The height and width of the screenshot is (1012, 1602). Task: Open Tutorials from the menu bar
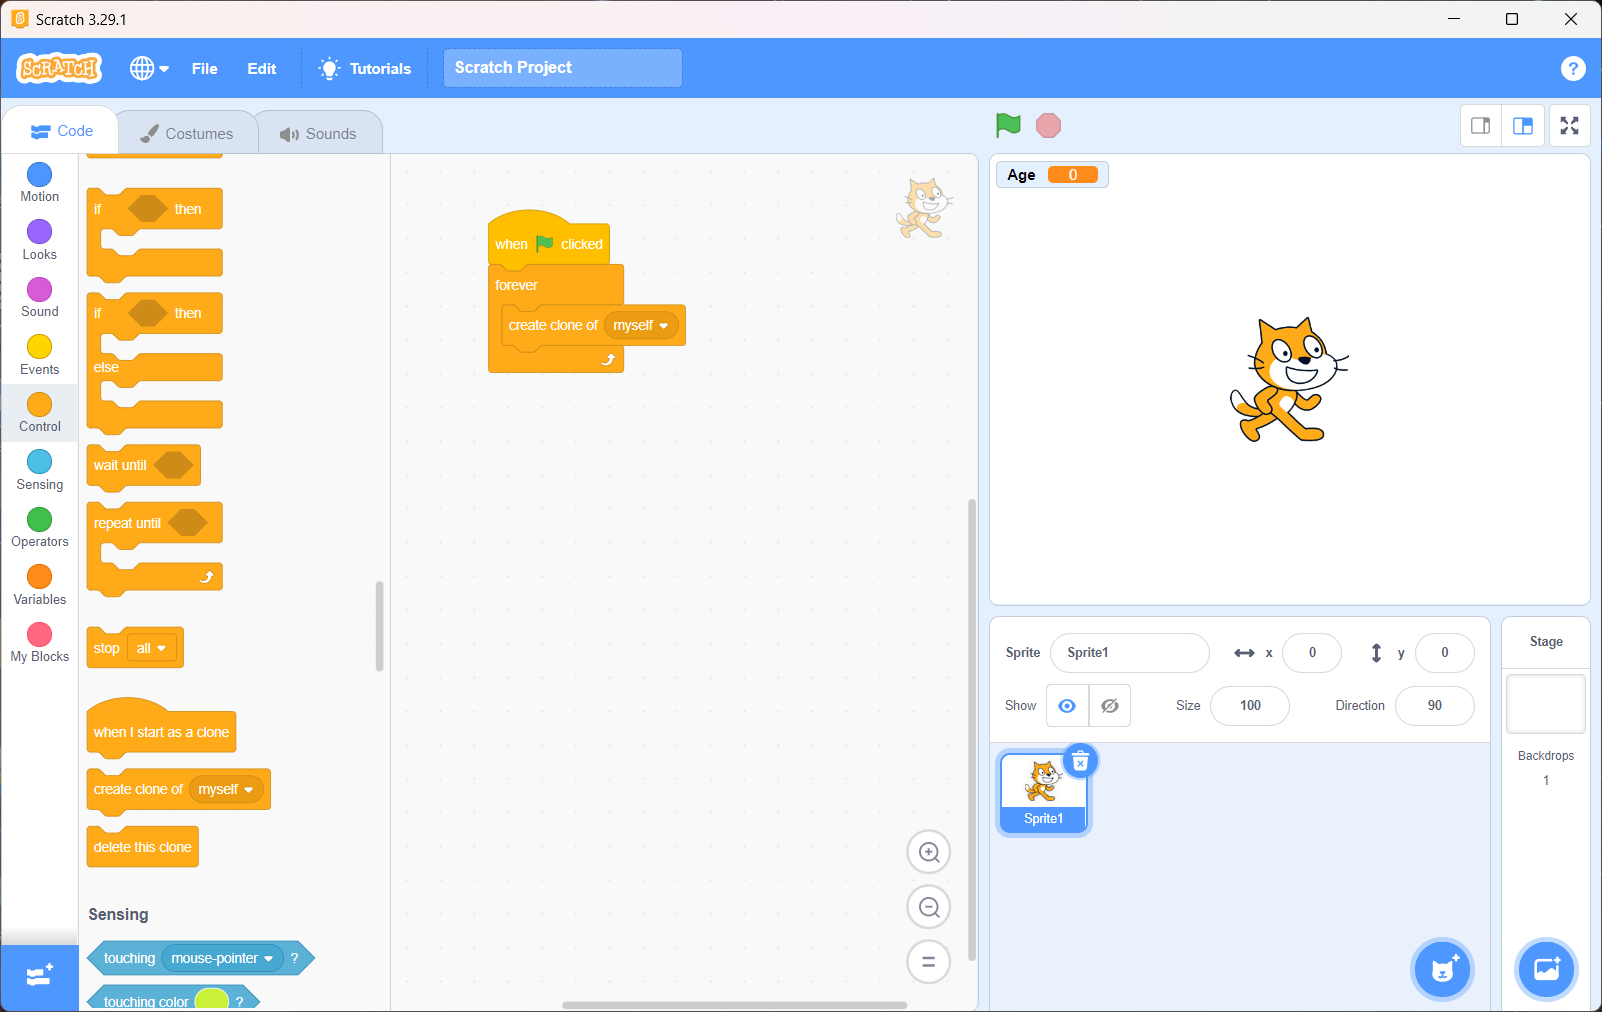(x=365, y=68)
